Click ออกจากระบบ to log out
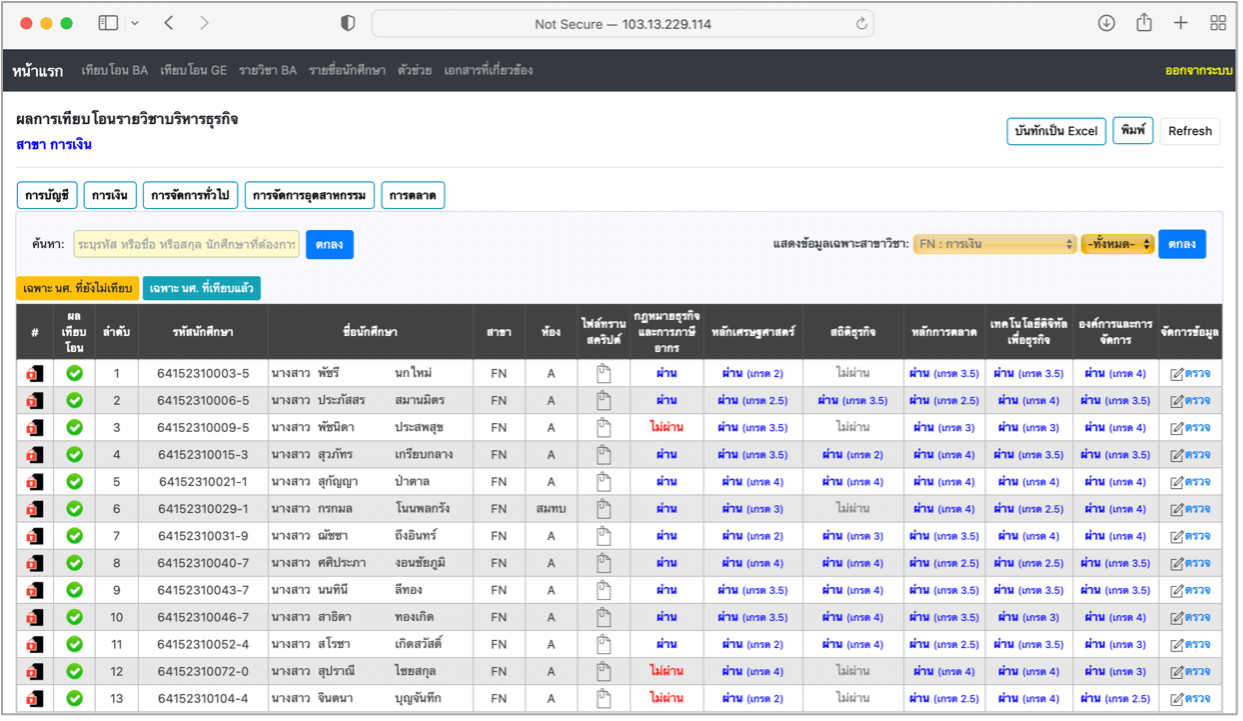1243x721 pixels. coord(1198,70)
